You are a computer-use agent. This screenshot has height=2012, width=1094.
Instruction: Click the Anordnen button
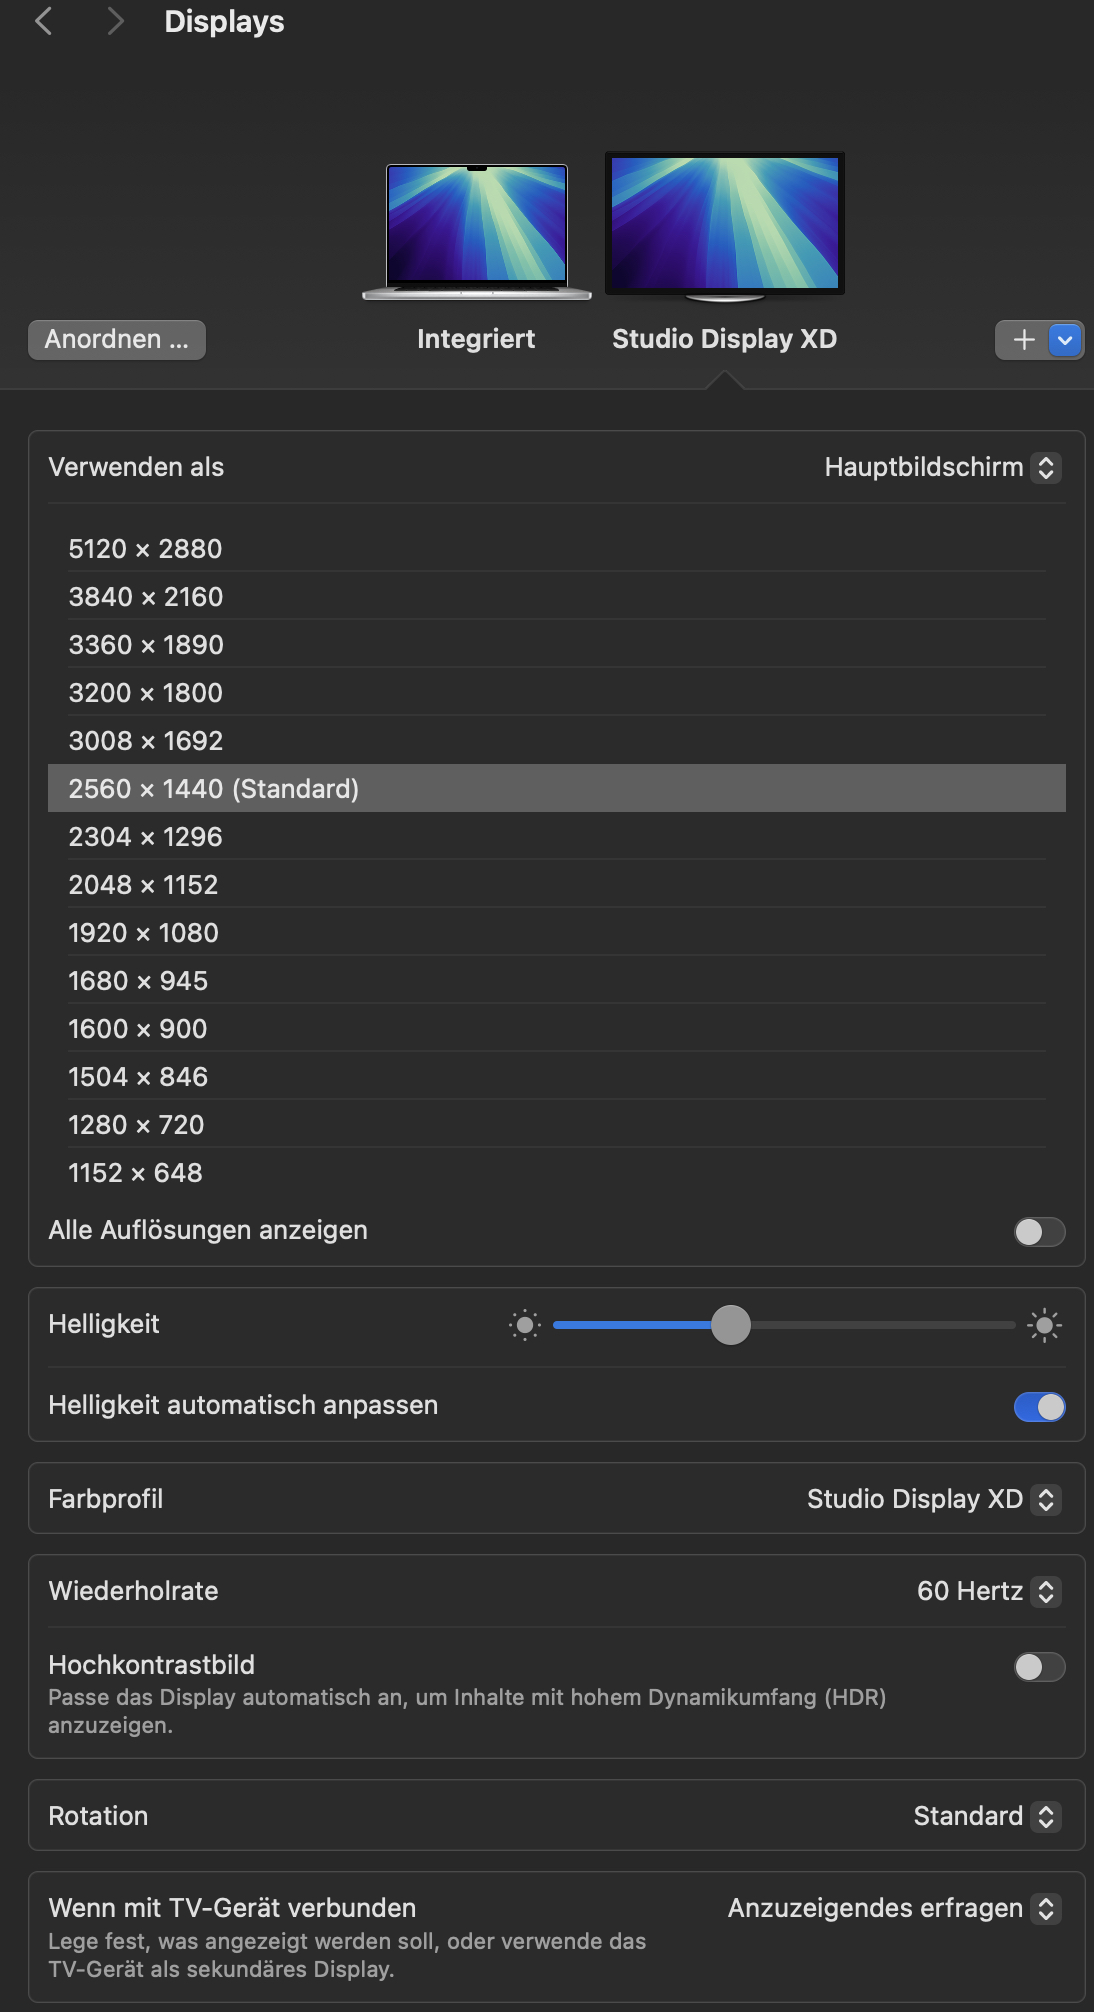(x=117, y=340)
